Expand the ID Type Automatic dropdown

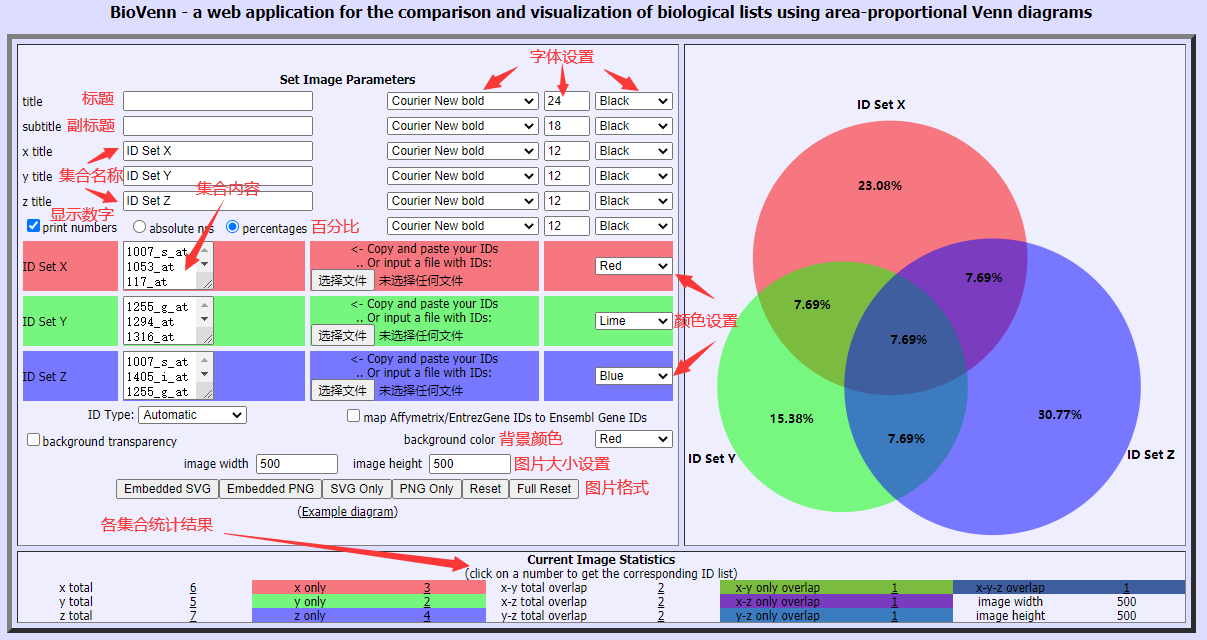192,415
